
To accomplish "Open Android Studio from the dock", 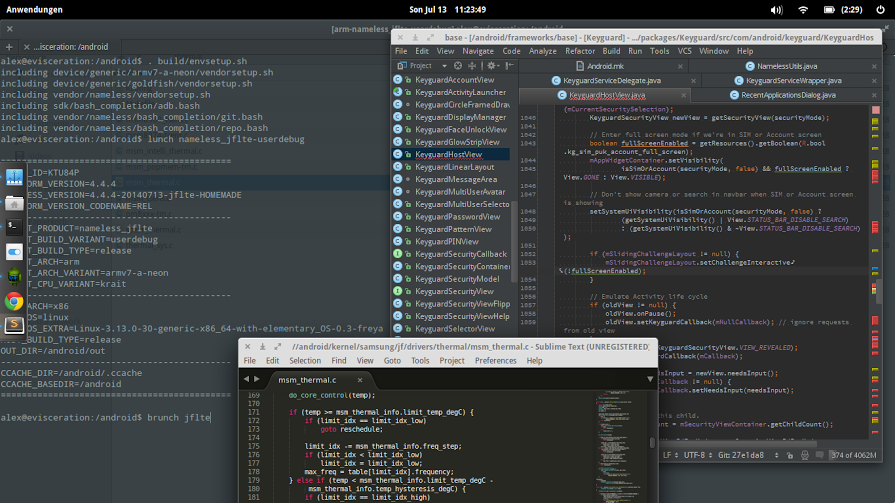I will 14,276.
